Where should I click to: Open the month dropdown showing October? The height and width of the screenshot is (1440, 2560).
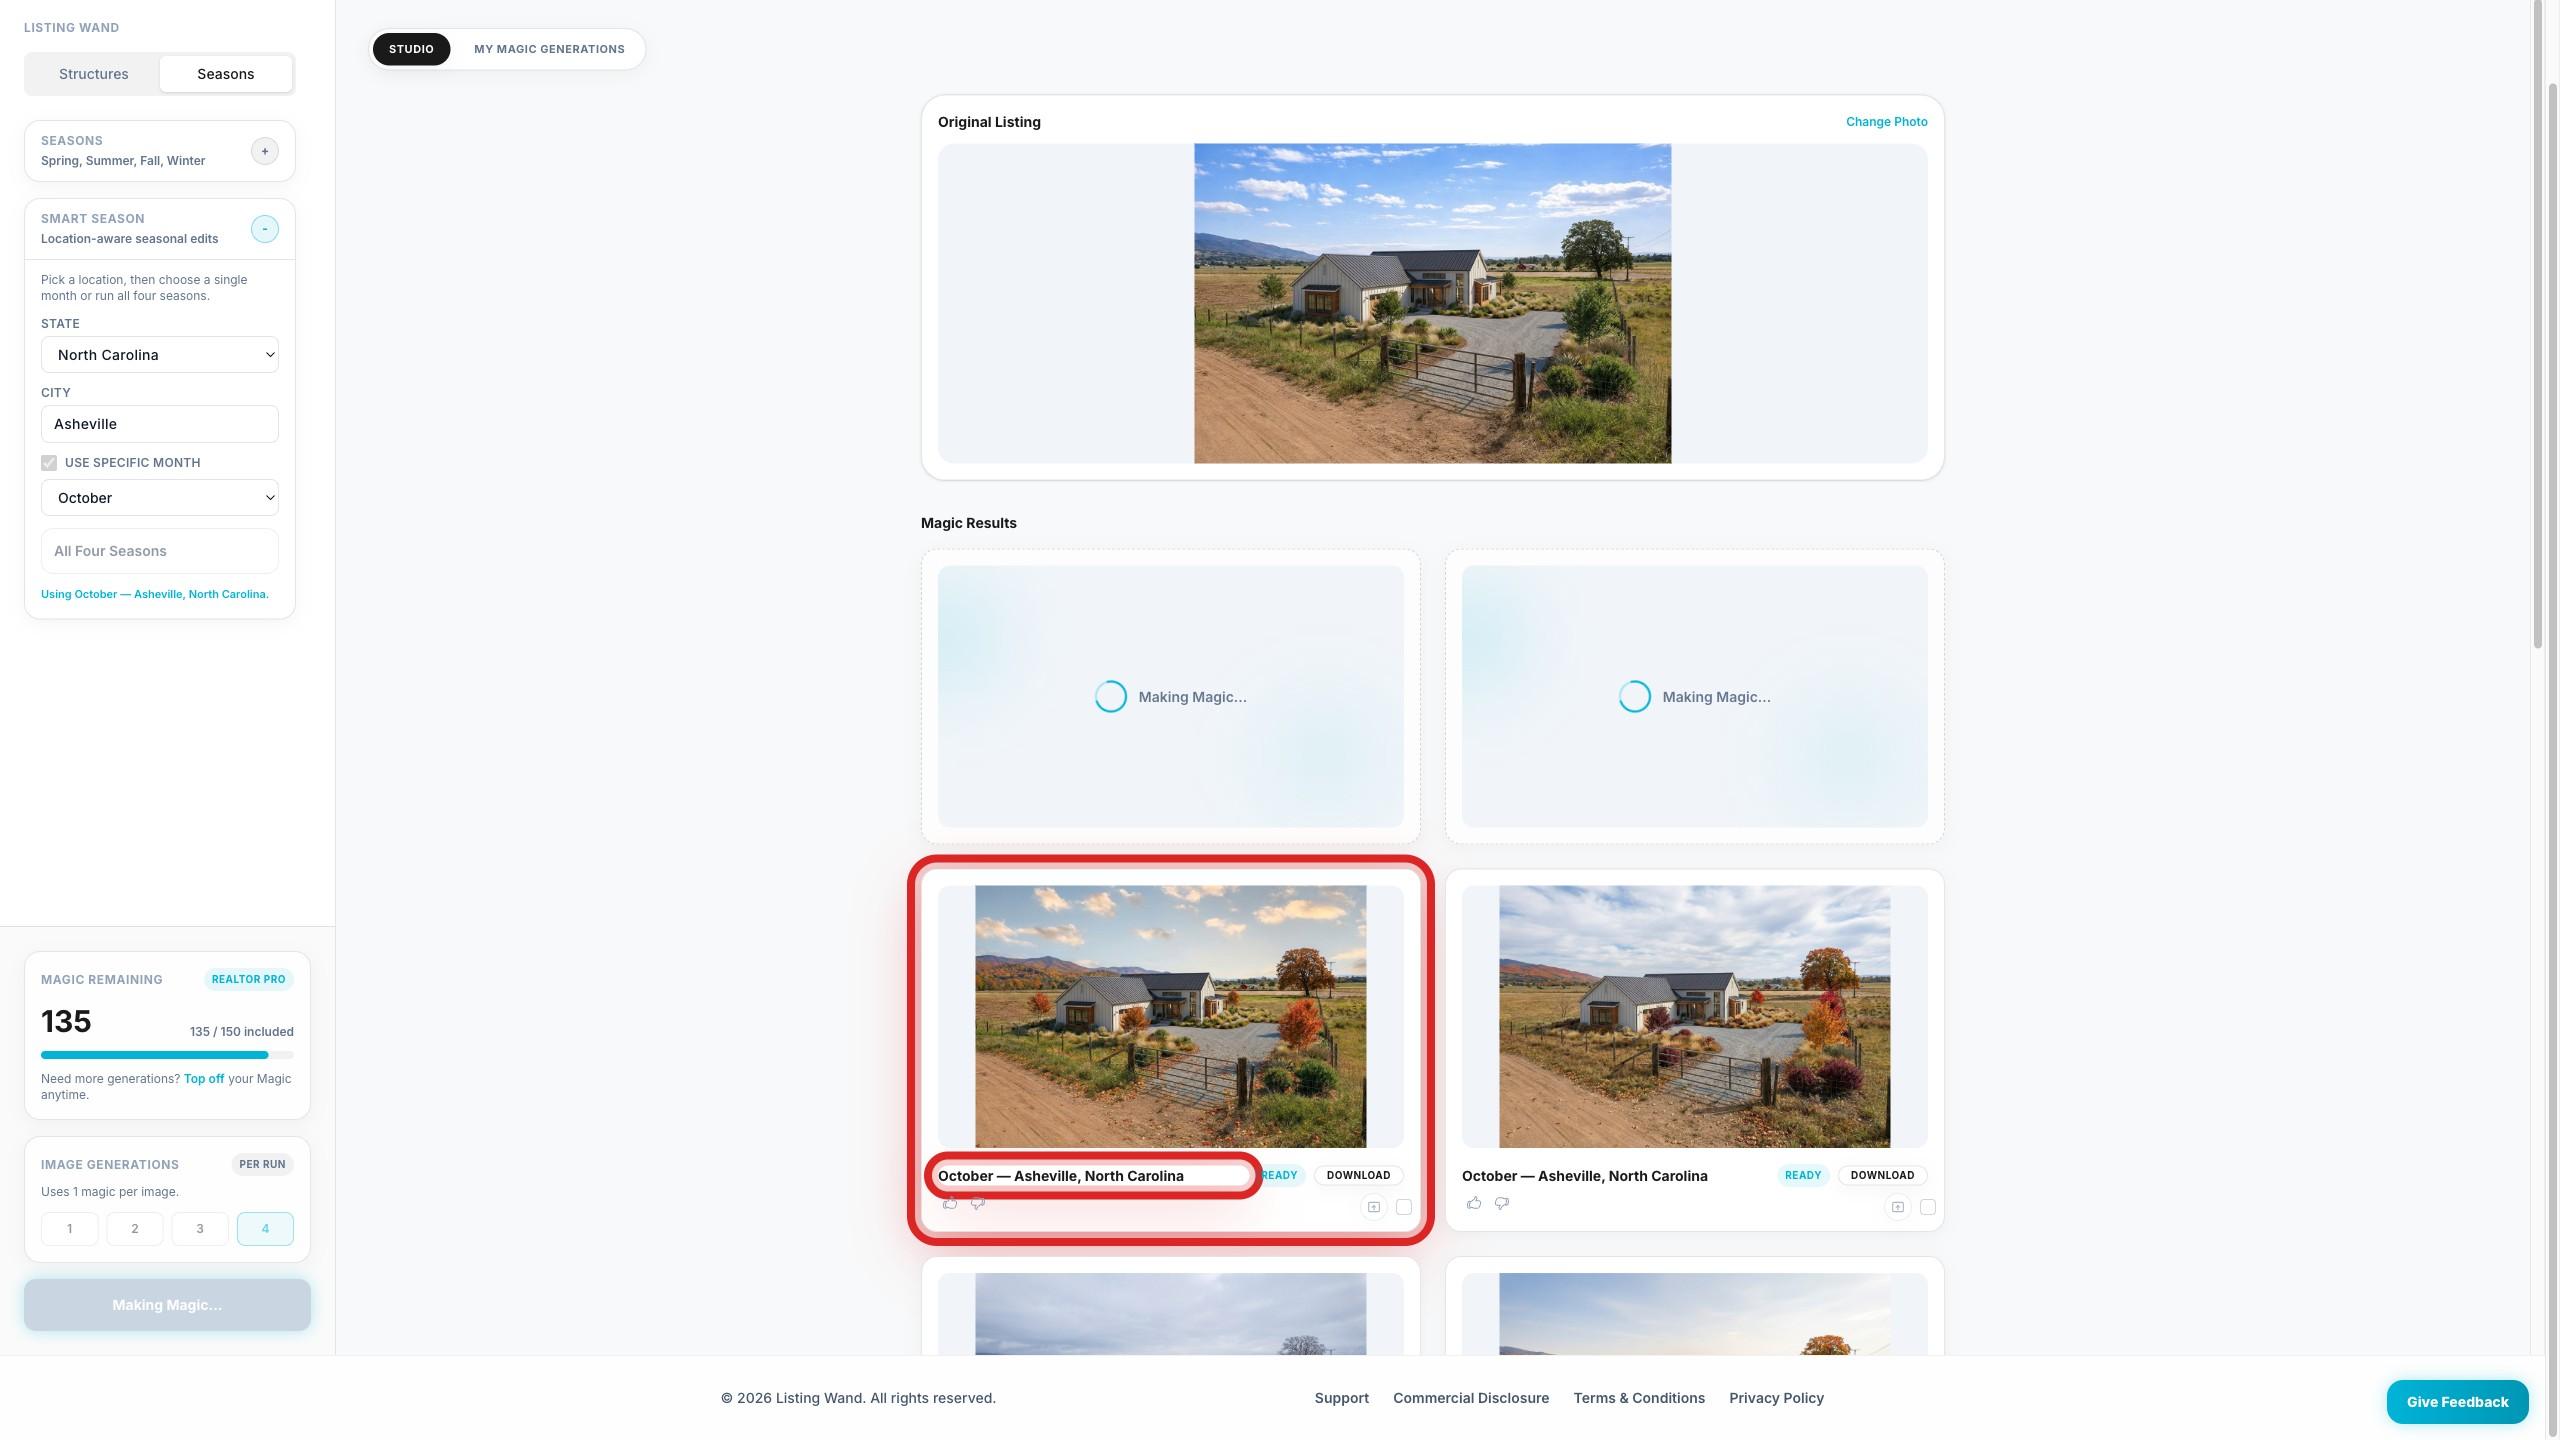(160, 498)
